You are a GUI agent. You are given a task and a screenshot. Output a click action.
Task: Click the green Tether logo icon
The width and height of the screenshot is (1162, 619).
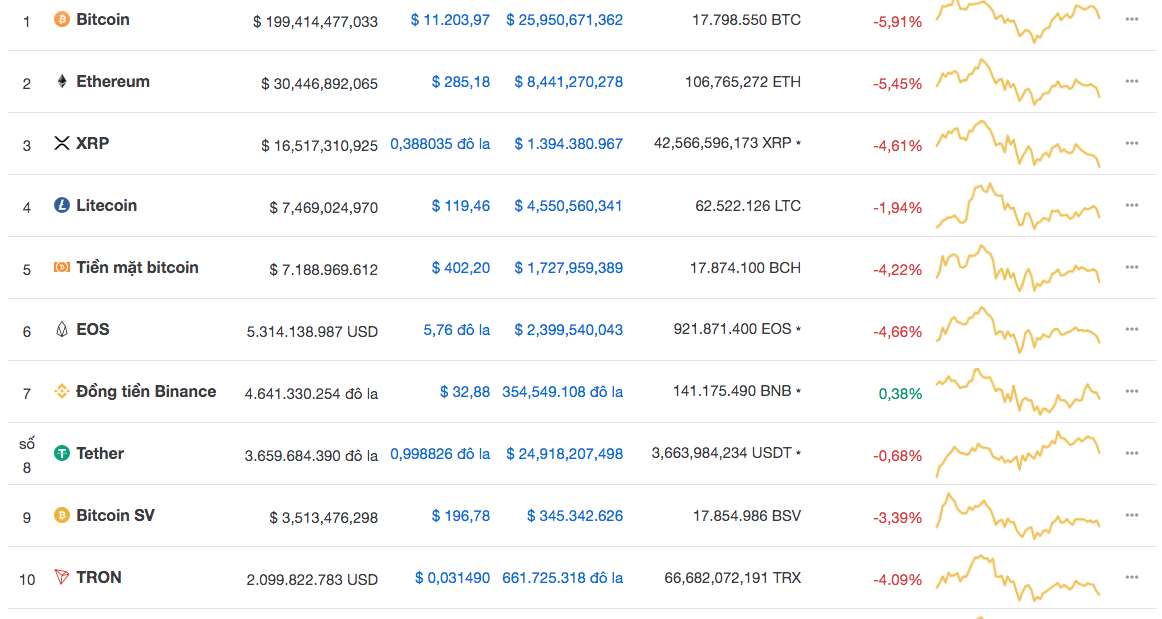coord(61,454)
